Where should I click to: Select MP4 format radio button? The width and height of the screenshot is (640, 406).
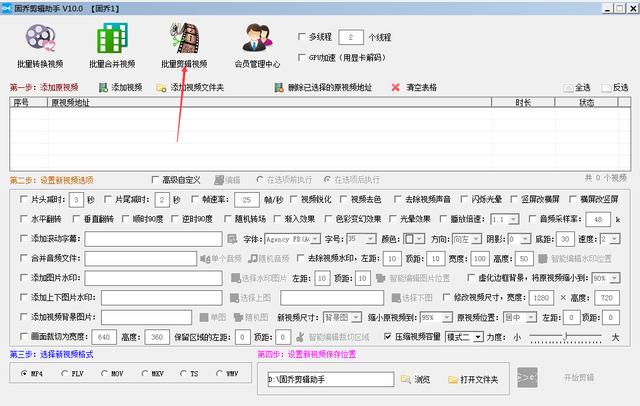[24, 373]
